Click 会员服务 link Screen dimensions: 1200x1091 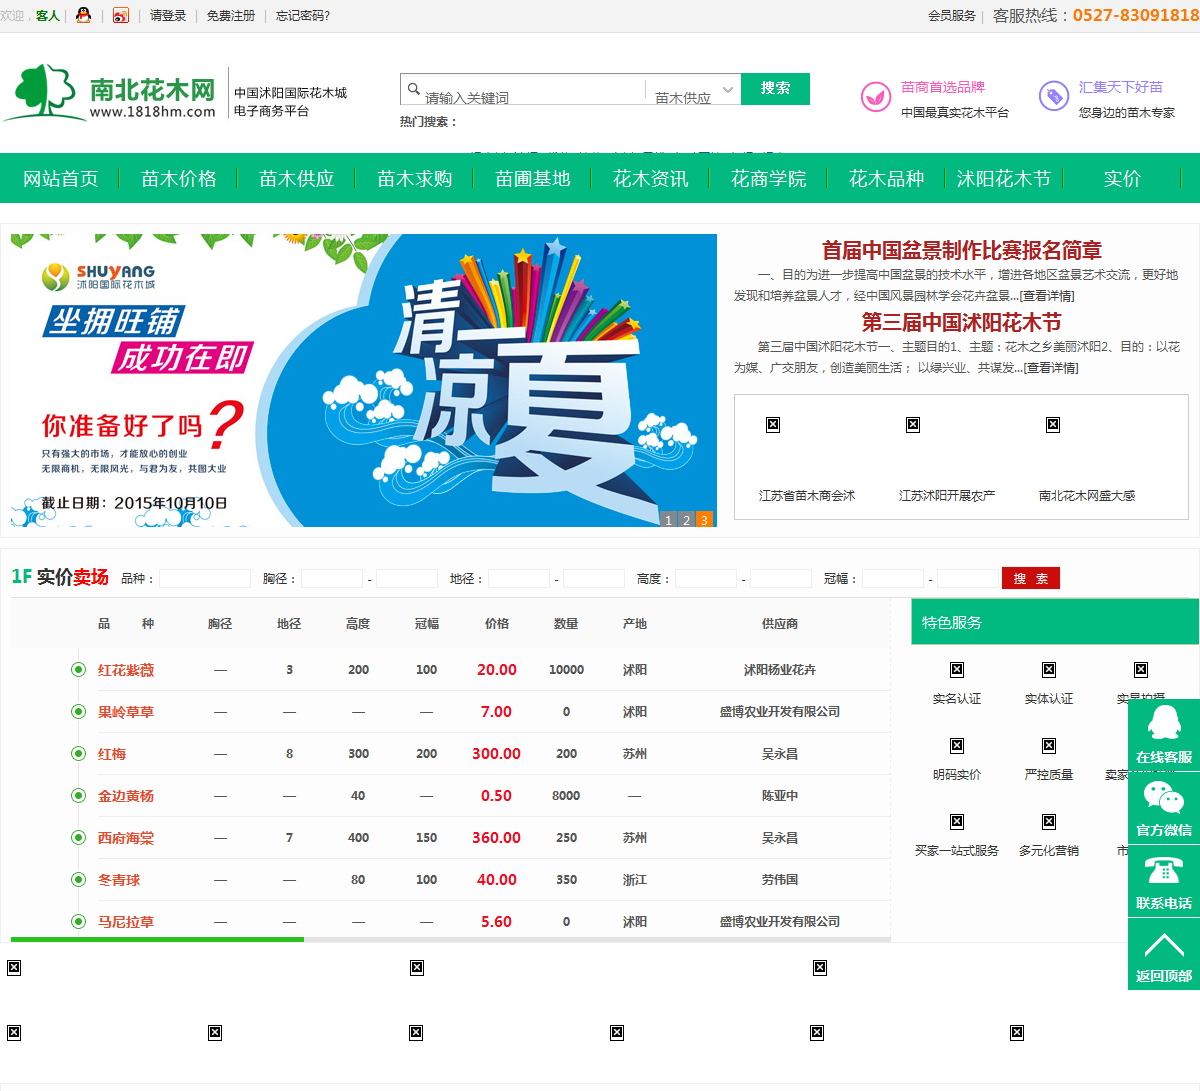coord(952,16)
